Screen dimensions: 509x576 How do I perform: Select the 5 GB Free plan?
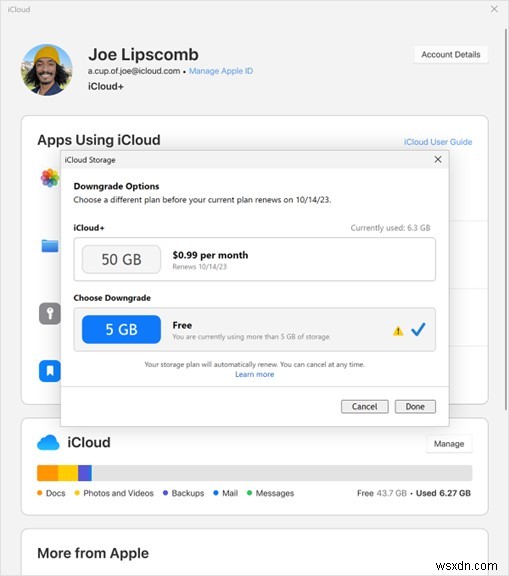(x=254, y=330)
